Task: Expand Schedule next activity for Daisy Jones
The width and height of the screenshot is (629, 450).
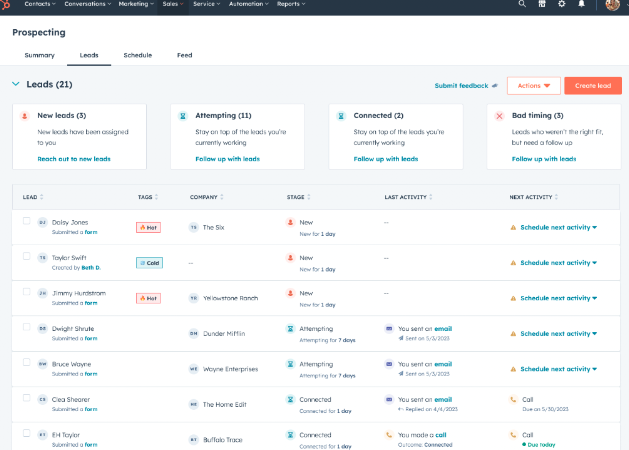Action: (x=558, y=227)
